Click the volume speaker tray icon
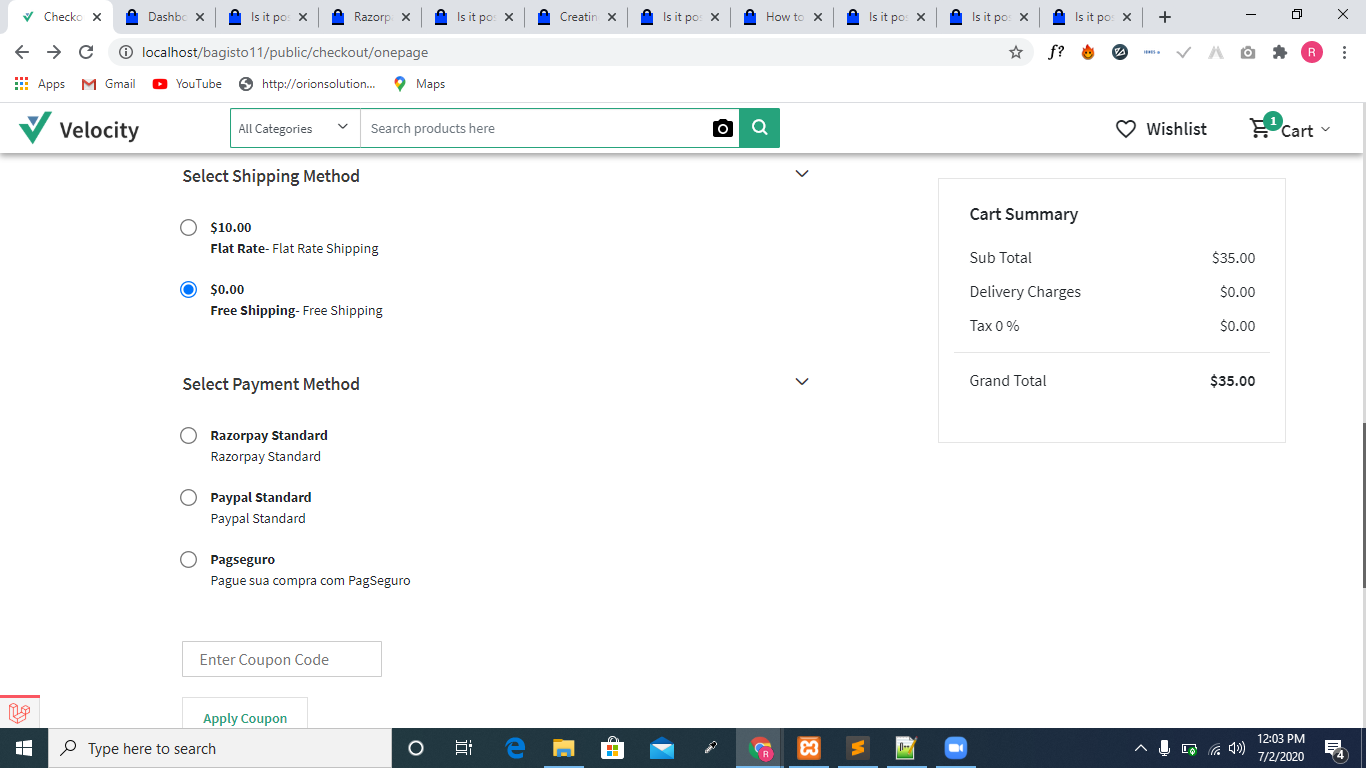The image size is (1366, 768). click(x=1237, y=748)
